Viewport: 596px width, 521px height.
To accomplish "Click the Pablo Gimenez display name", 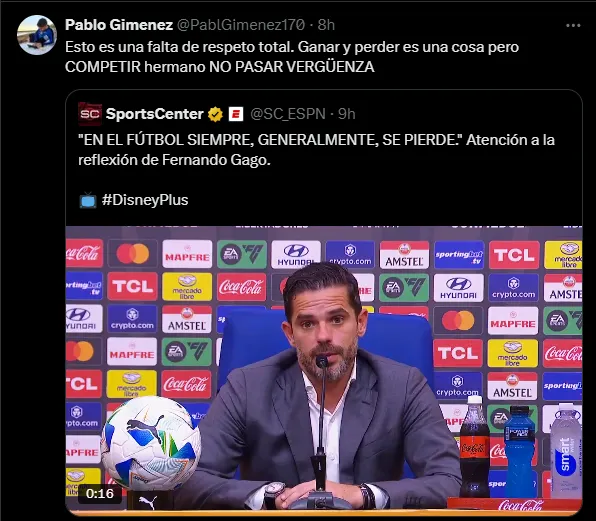I will pyautogui.click(x=119, y=25).
